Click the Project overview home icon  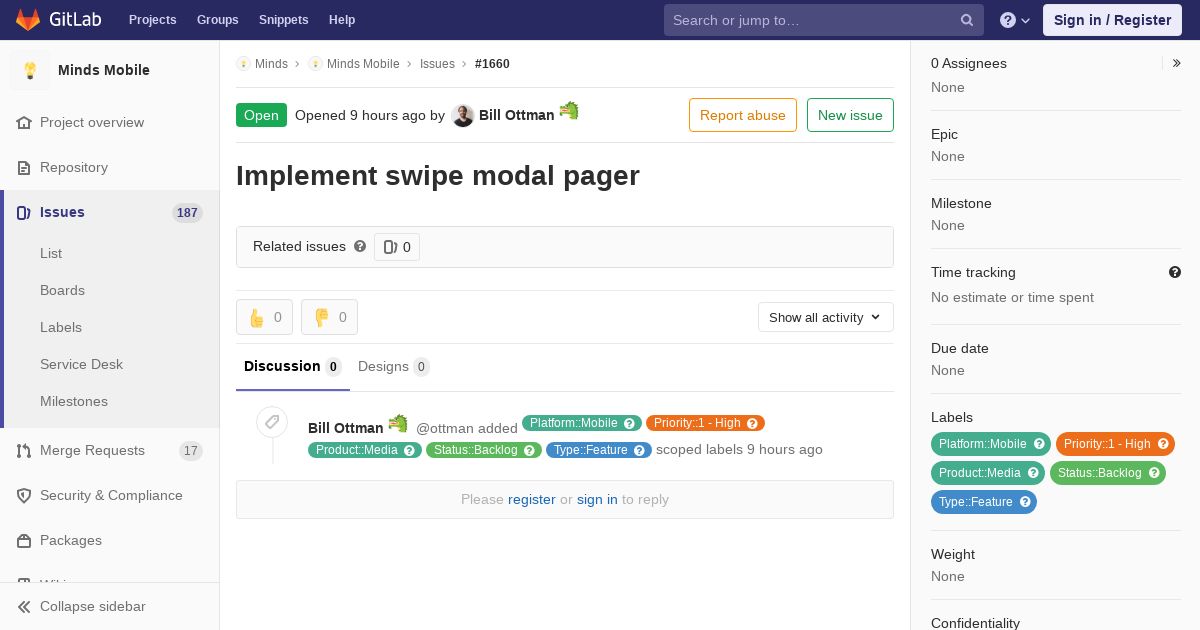click(24, 122)
